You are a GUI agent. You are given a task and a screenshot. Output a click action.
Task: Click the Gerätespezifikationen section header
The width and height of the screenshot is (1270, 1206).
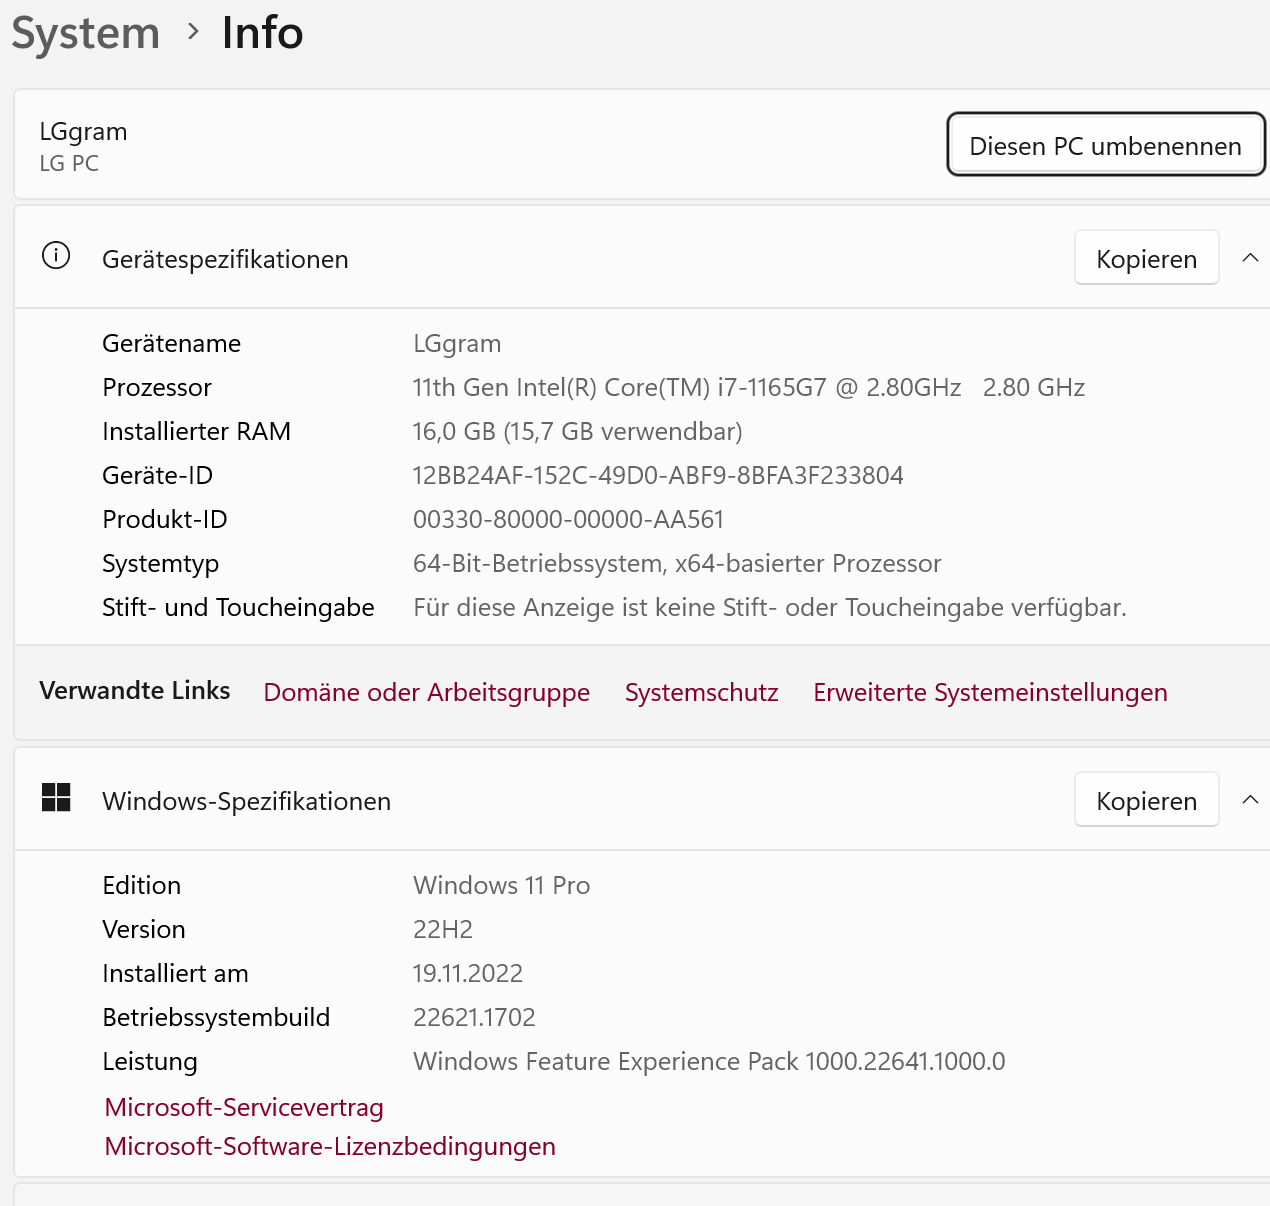(225, 259)
